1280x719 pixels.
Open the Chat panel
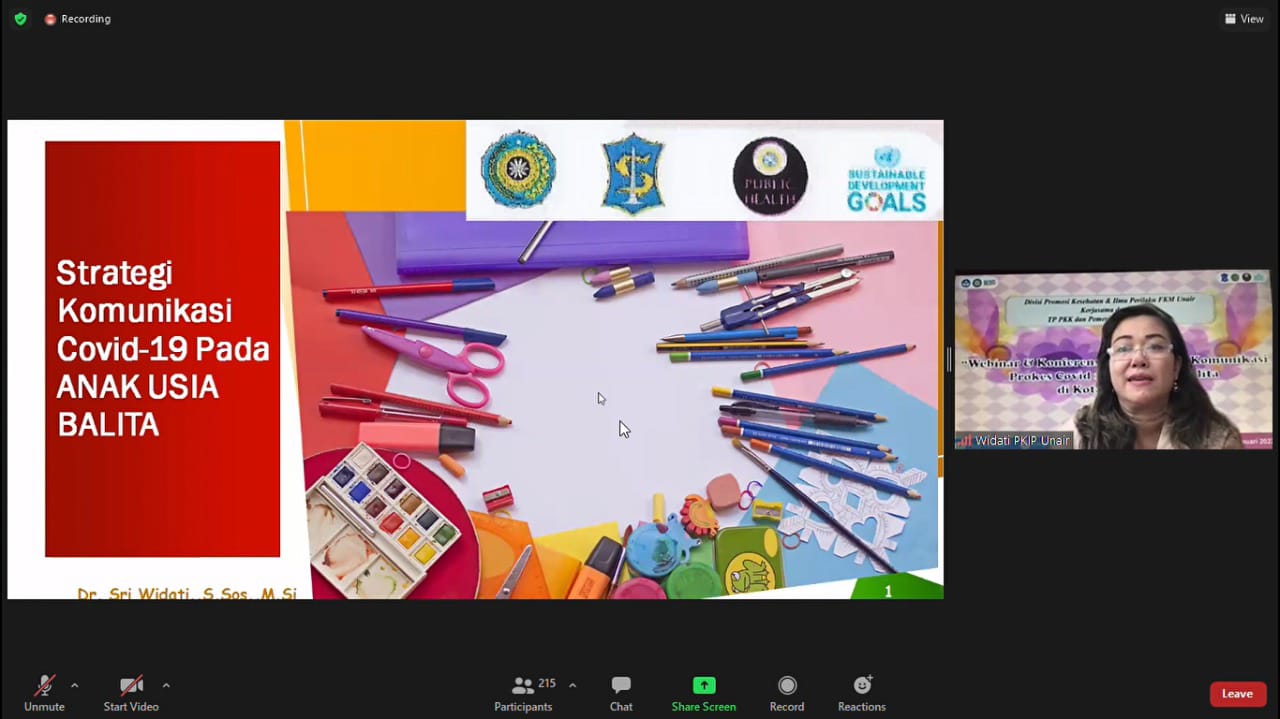click(621, 693)
